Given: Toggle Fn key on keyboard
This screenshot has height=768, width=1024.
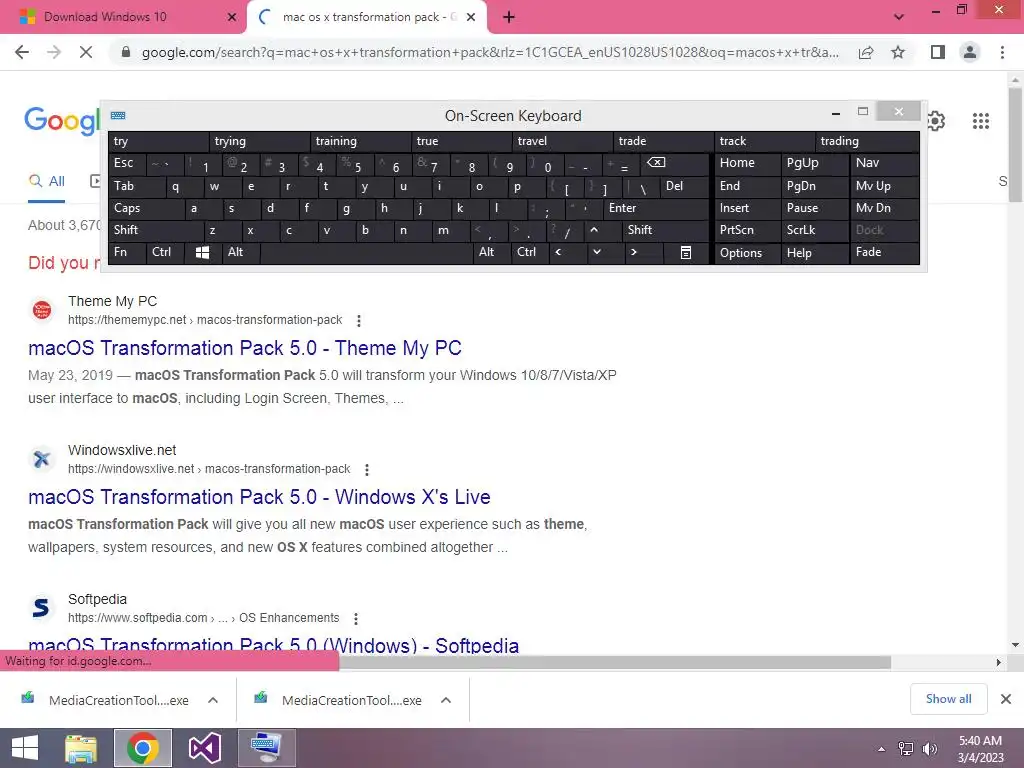Looking at the screenshot, I should click(127, 252).
